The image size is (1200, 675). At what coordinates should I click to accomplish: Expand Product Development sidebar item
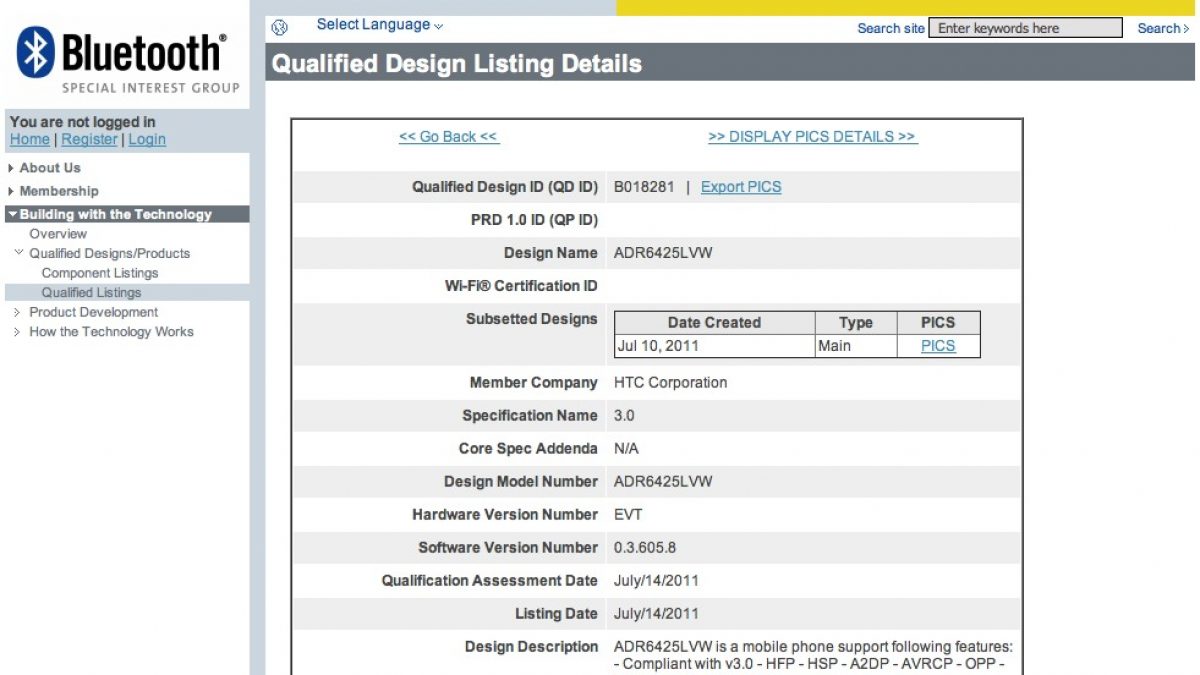tap(93, 312)
